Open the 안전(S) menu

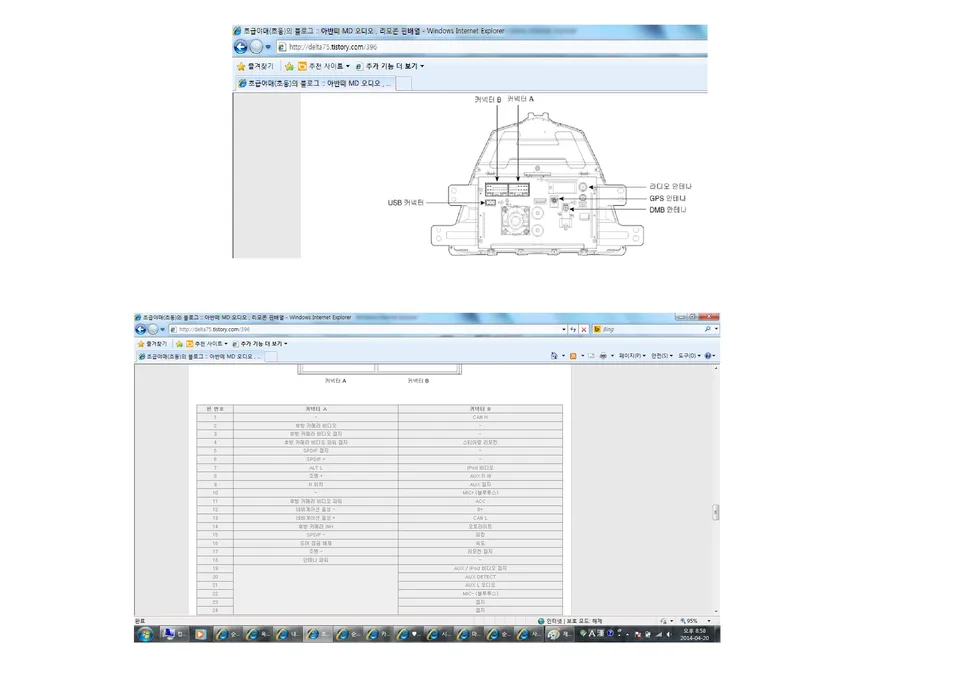click(x=662, y=356)
